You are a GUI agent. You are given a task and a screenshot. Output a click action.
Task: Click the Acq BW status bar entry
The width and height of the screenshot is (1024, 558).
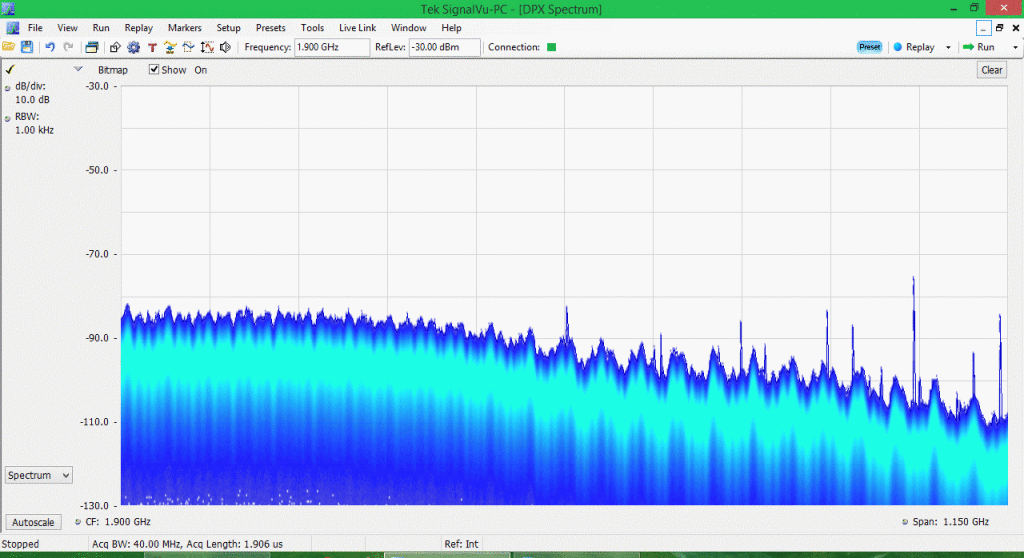pos(187,544)
